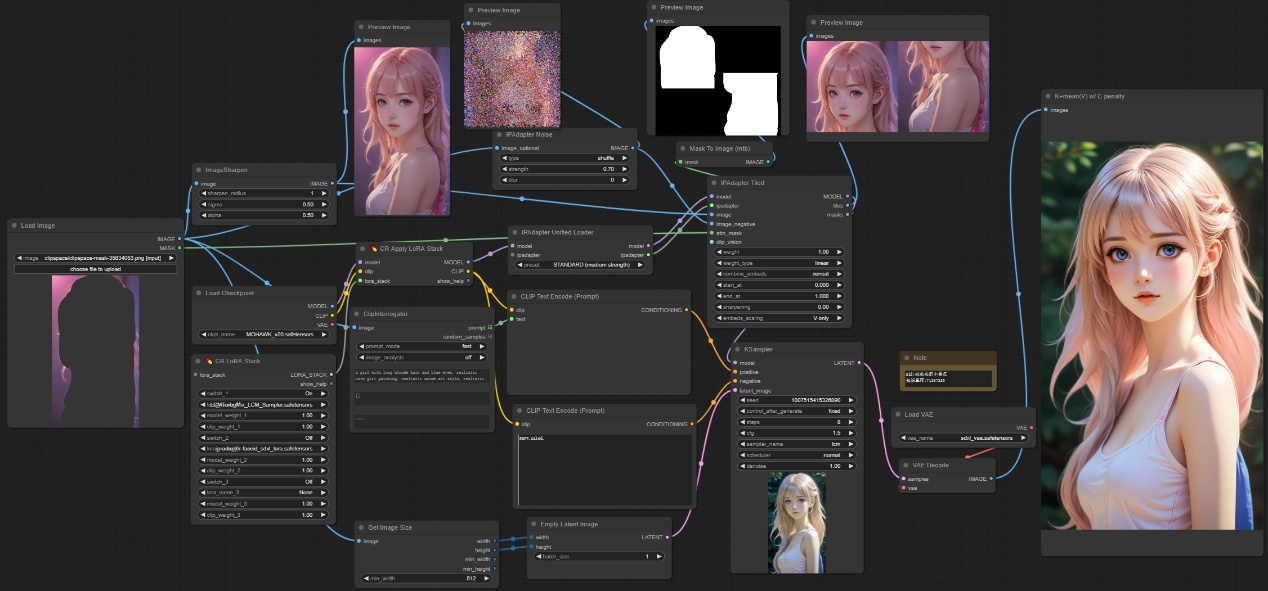The image size is (1268, 591).
Task: Toggle switch_1 in the CR LoRA Stack node
Action: [x=265, y=393]
